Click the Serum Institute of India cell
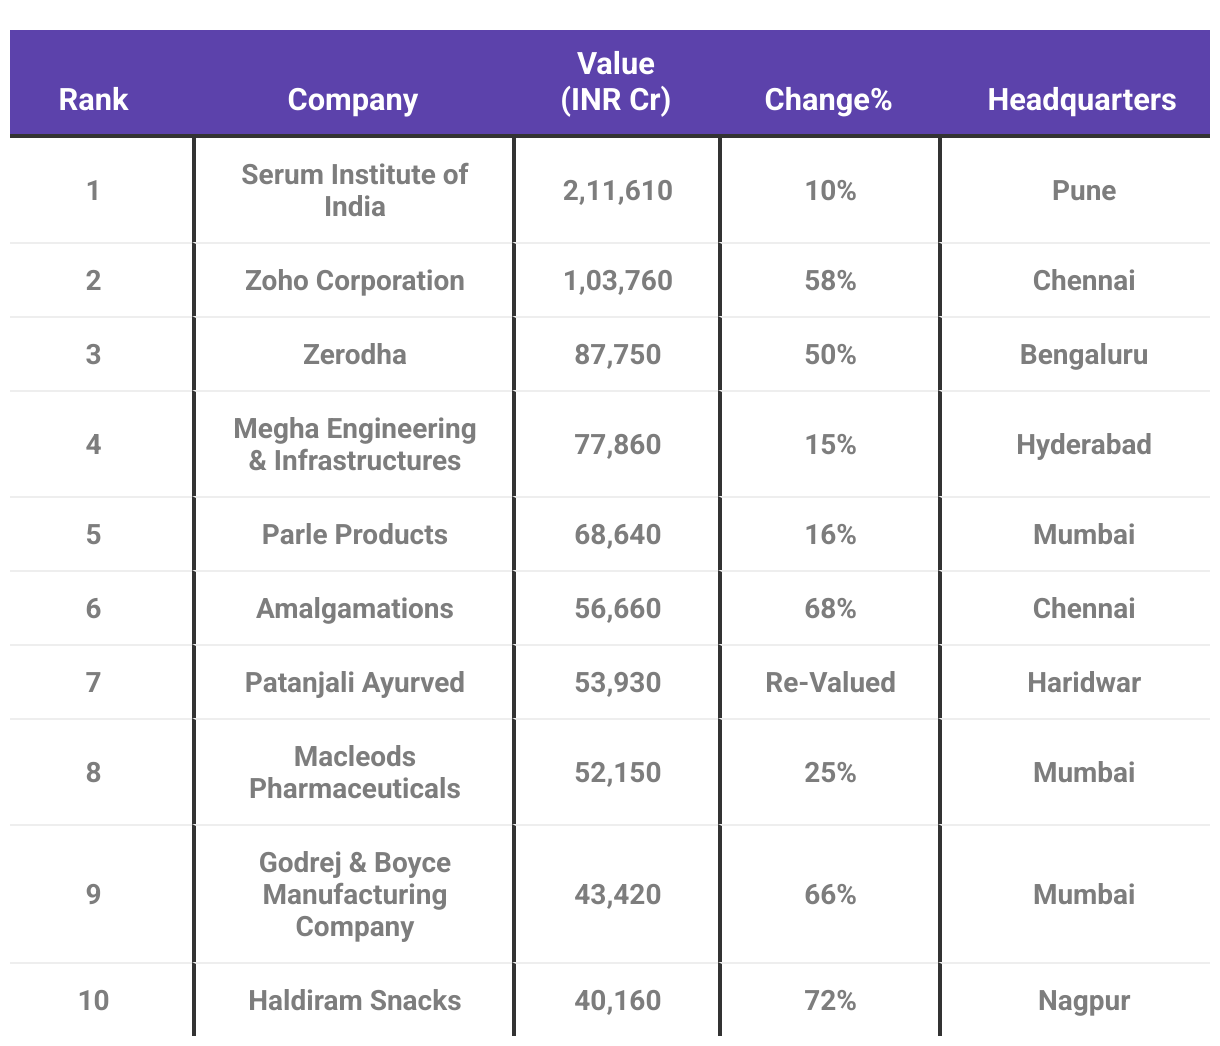The width and height of the screenshot is (1220, 1046). pyautogui.click(x=354, y=190)
